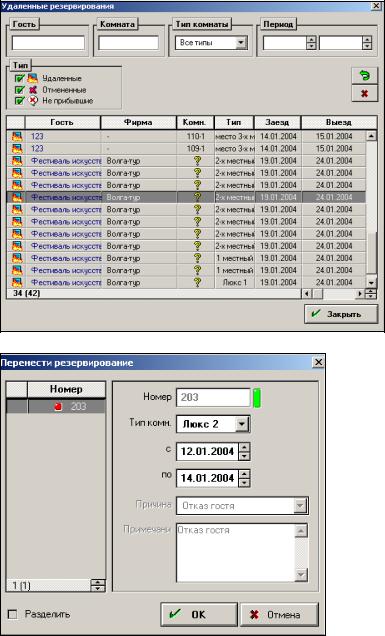This screenshot has height=636, width=385.
Task: Click the green indicator next to Номер field
Action: (x=257, y=398)
